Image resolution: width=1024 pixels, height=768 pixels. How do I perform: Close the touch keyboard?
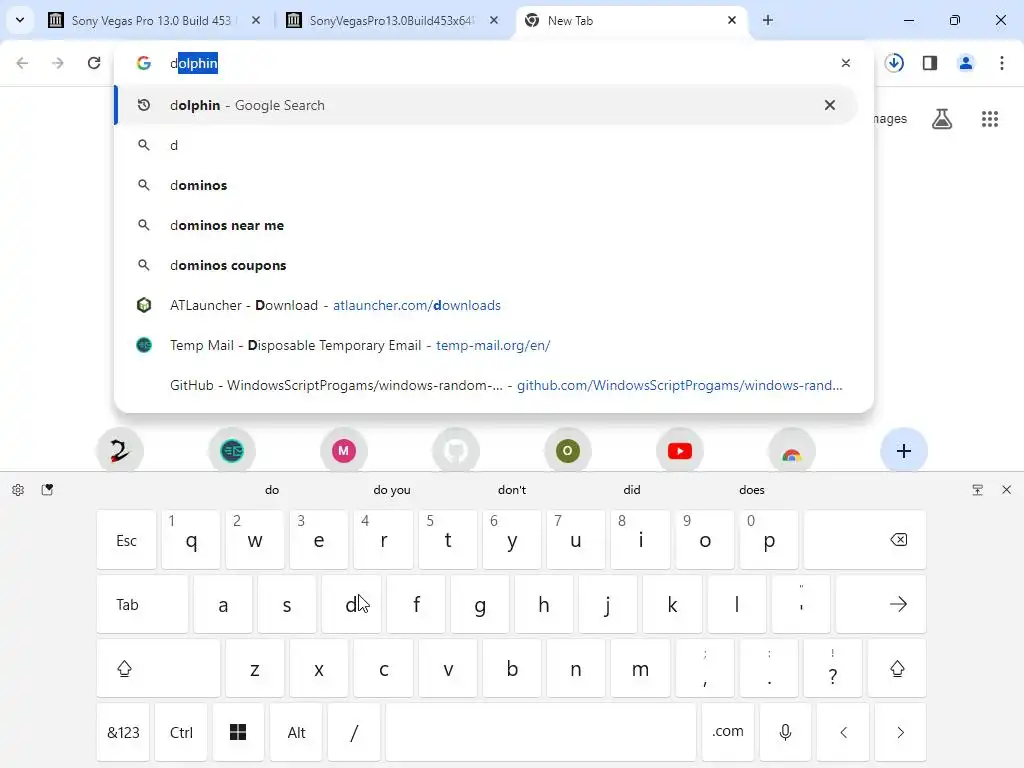click(1006, 490)
